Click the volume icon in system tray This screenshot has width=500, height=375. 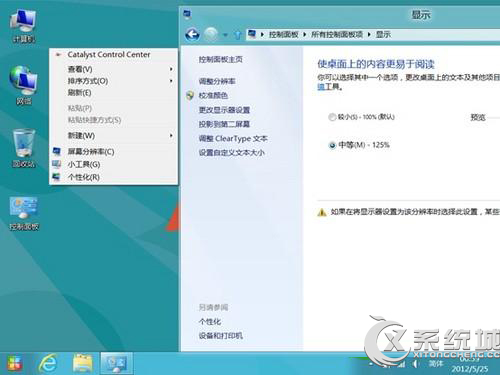[x=415, y=363]
